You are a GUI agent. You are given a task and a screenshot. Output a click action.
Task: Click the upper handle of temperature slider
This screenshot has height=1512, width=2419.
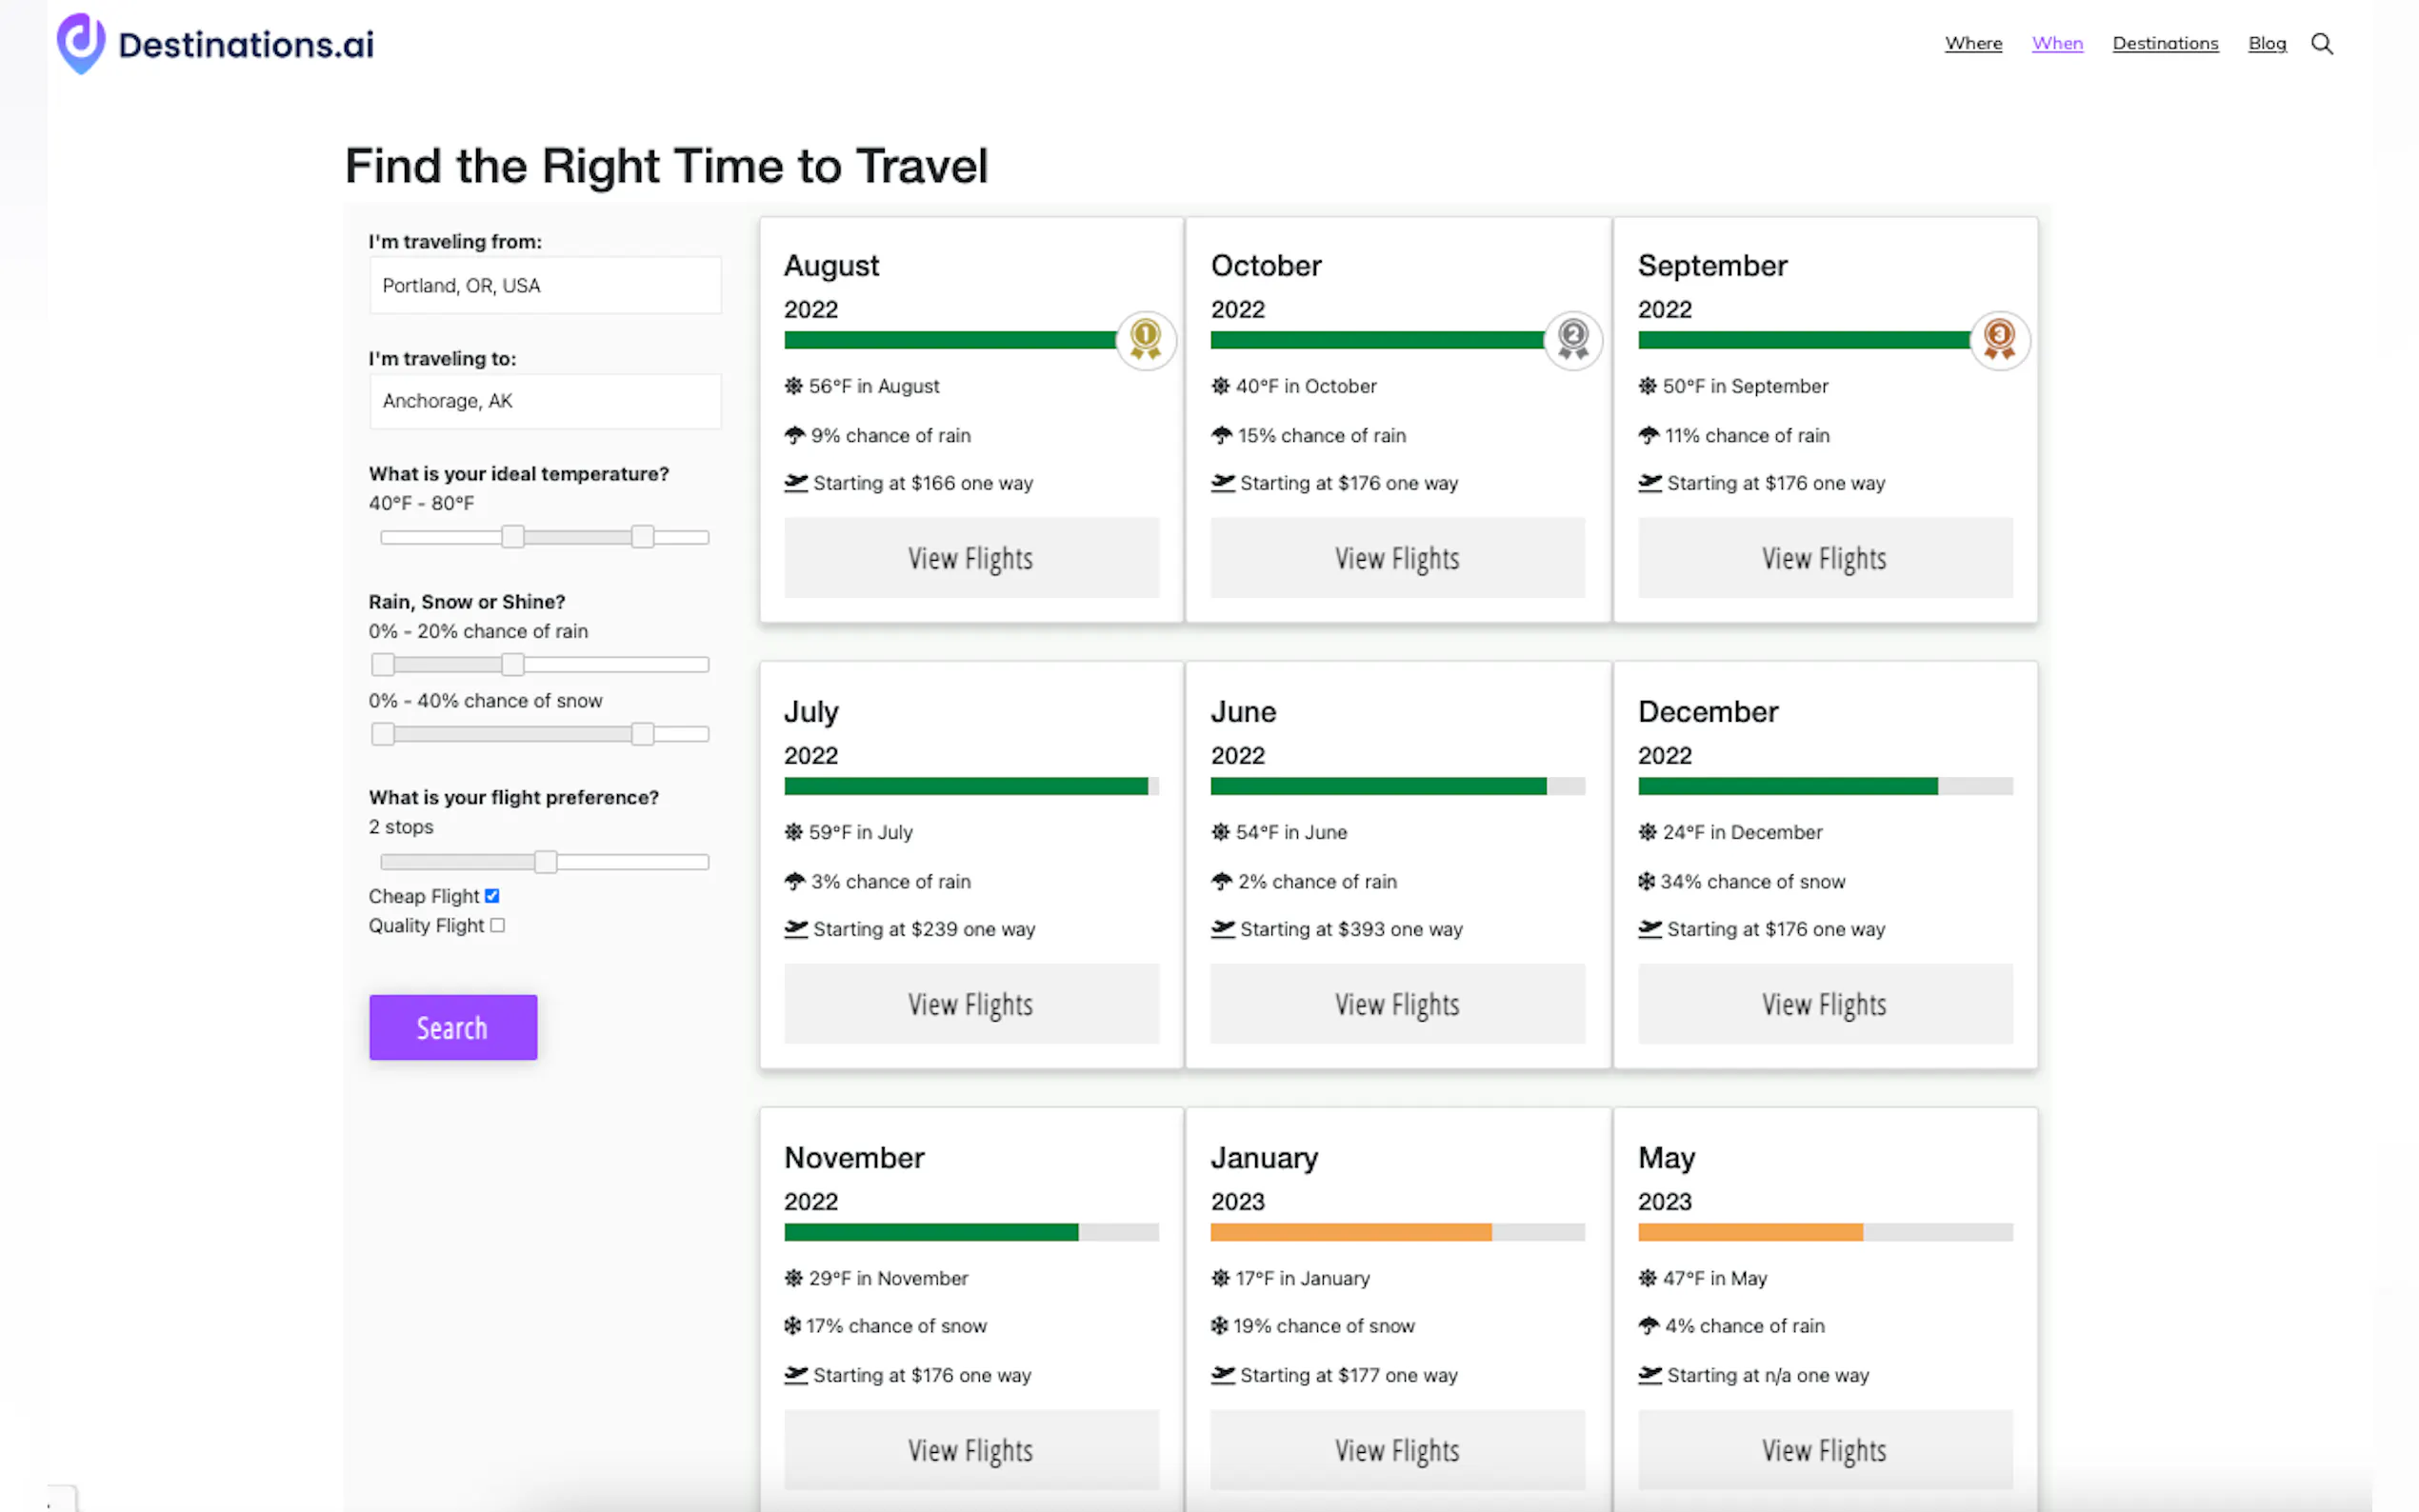[642, 537]
